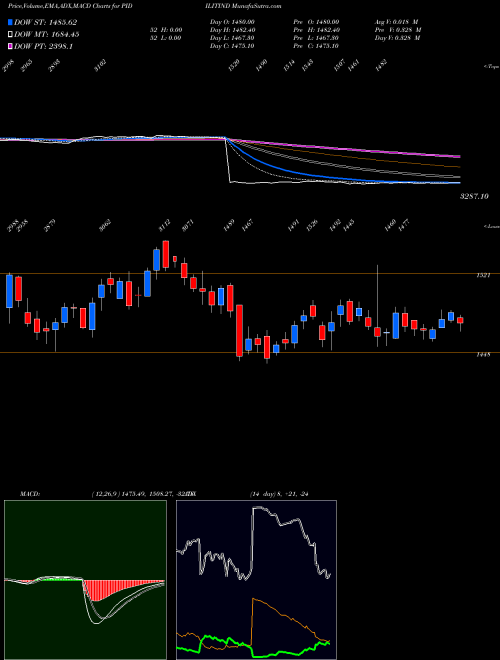
Task: Click the Pre V: 0.328 M value
Action: pyautogui.click(x=398, y=30)
